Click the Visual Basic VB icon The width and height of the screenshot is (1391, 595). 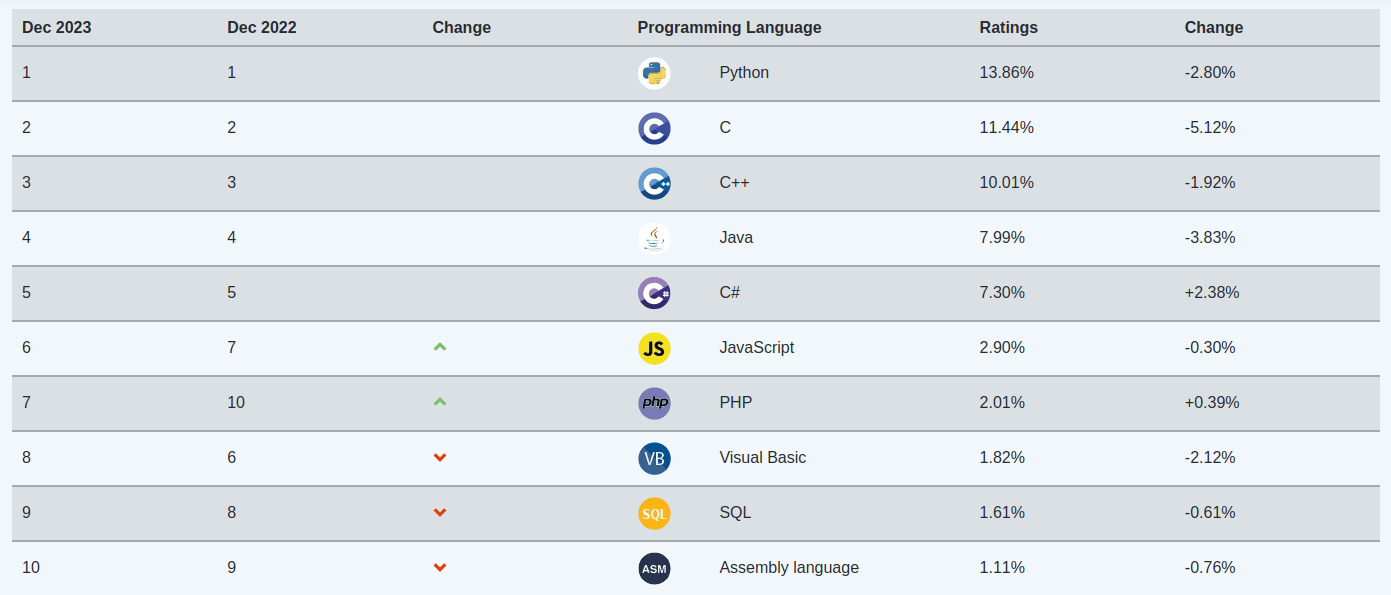click(x=654, y=458)
